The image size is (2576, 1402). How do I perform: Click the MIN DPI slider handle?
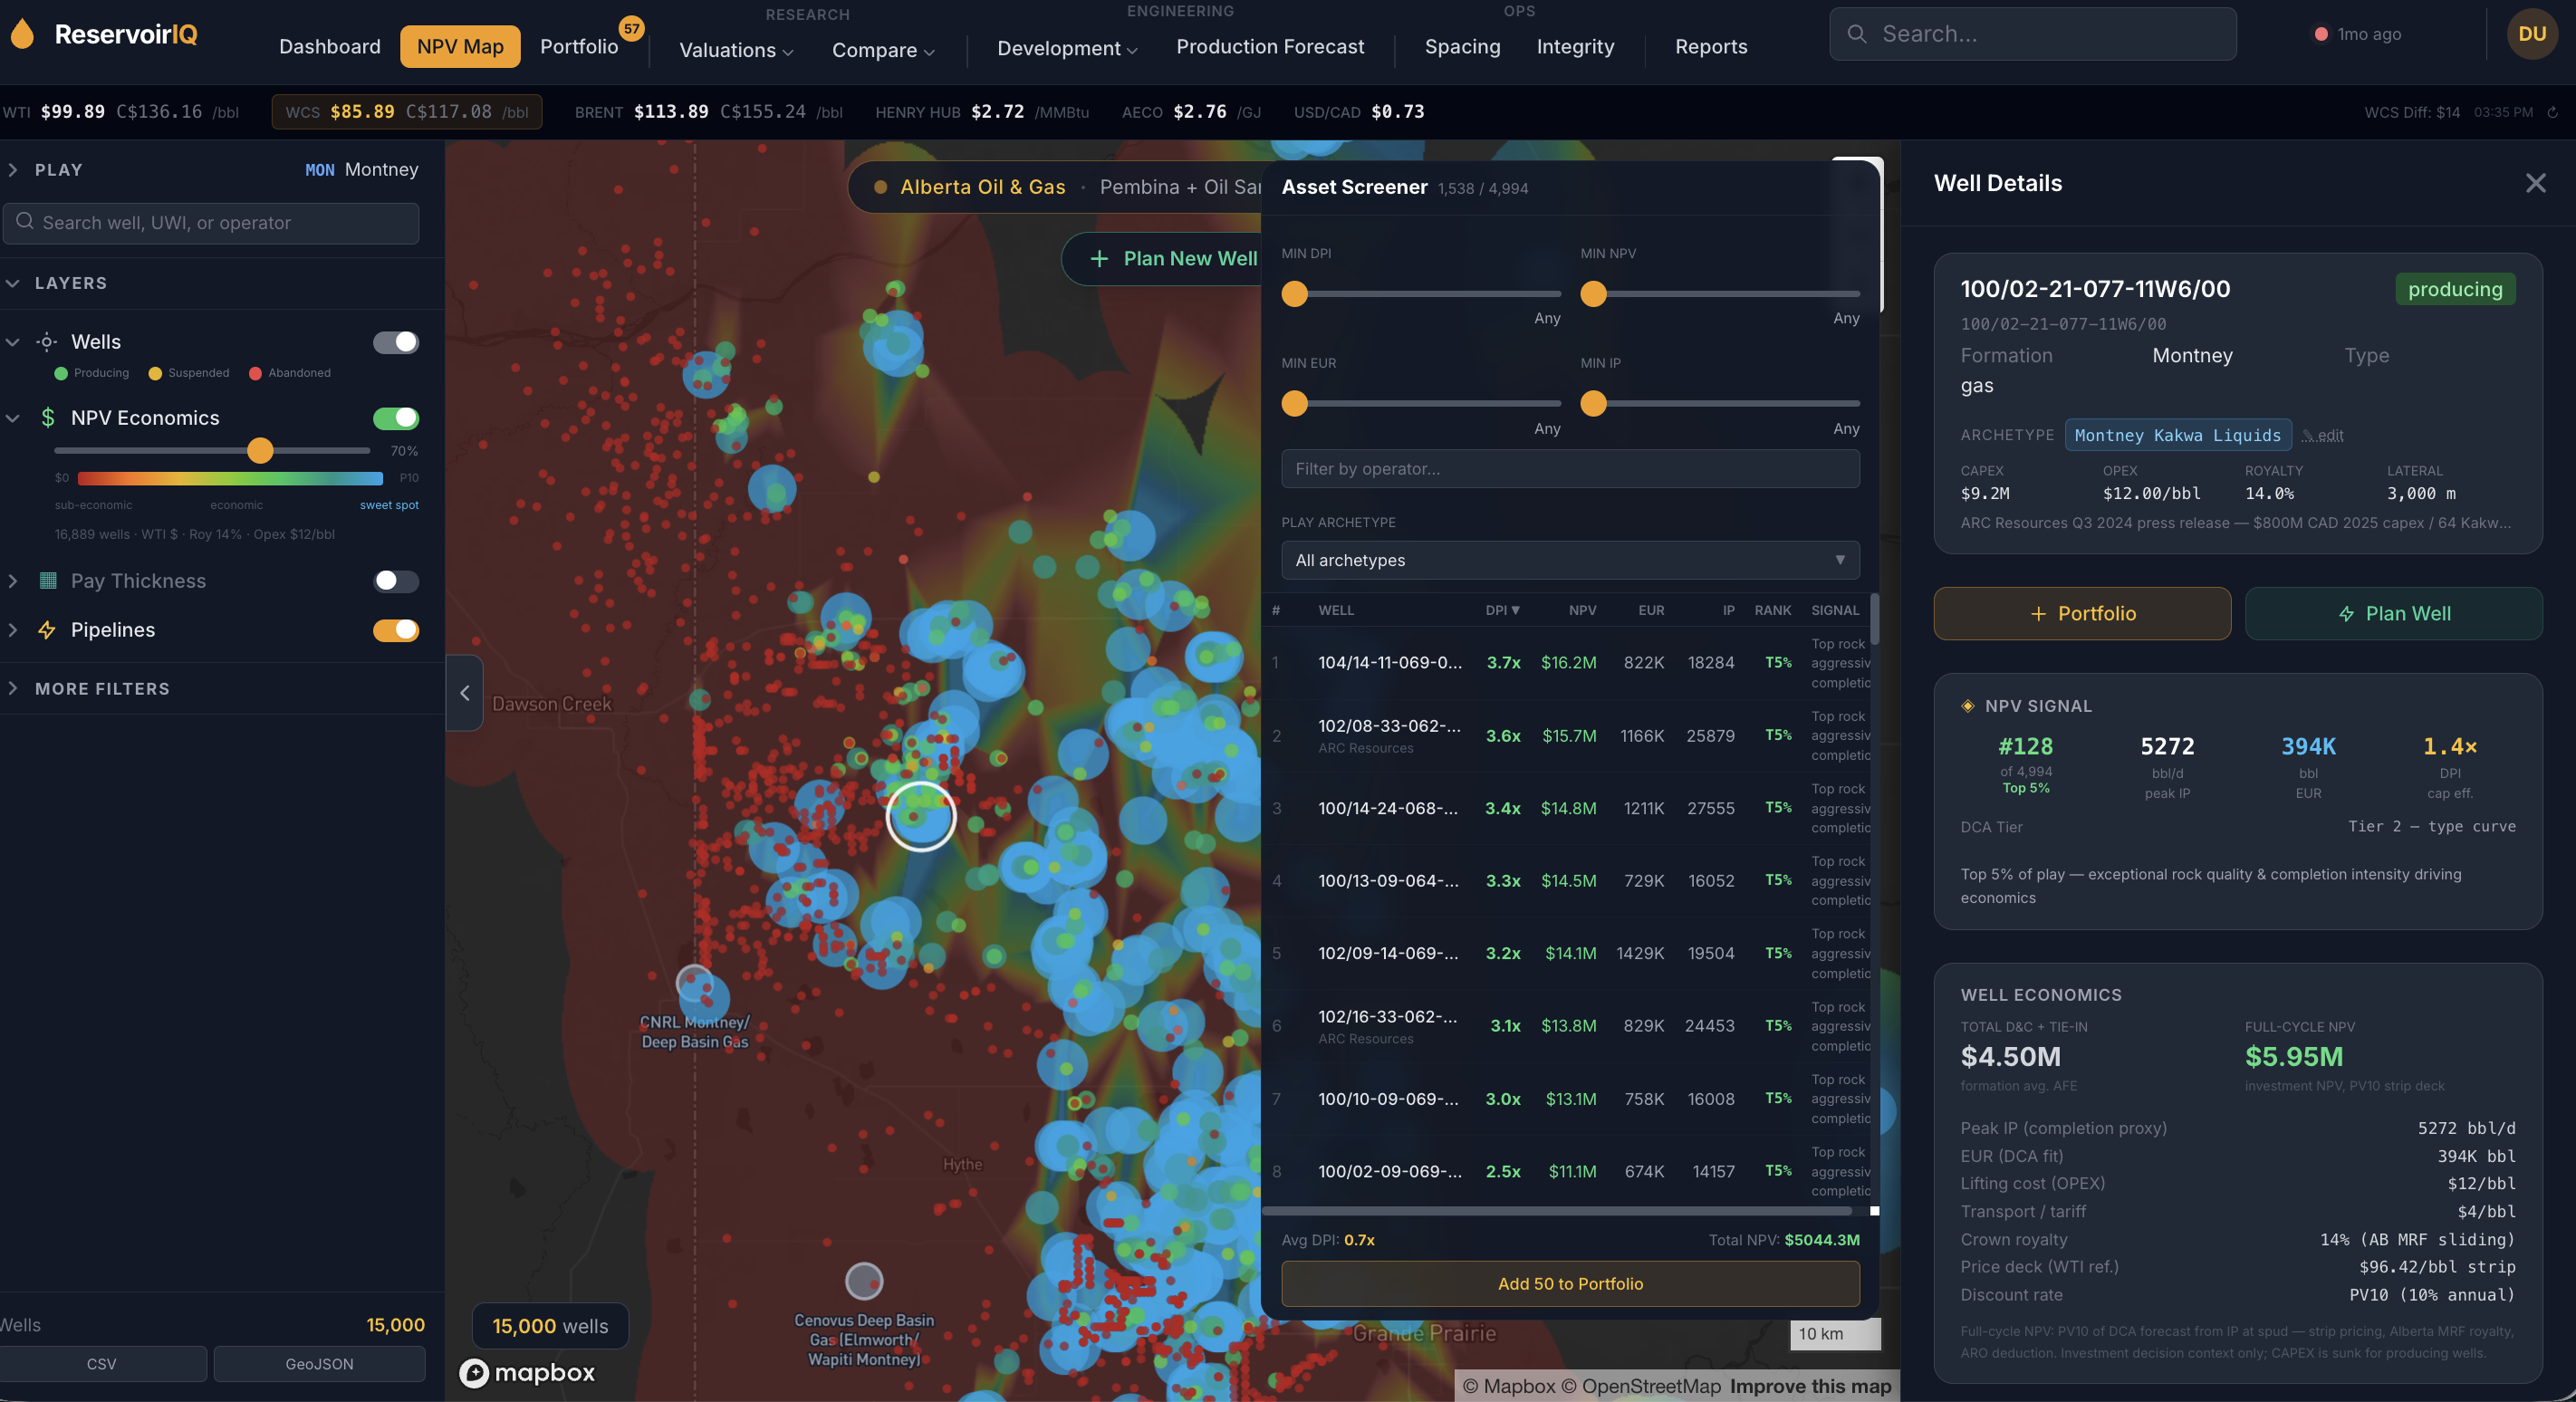point(1294,294)
